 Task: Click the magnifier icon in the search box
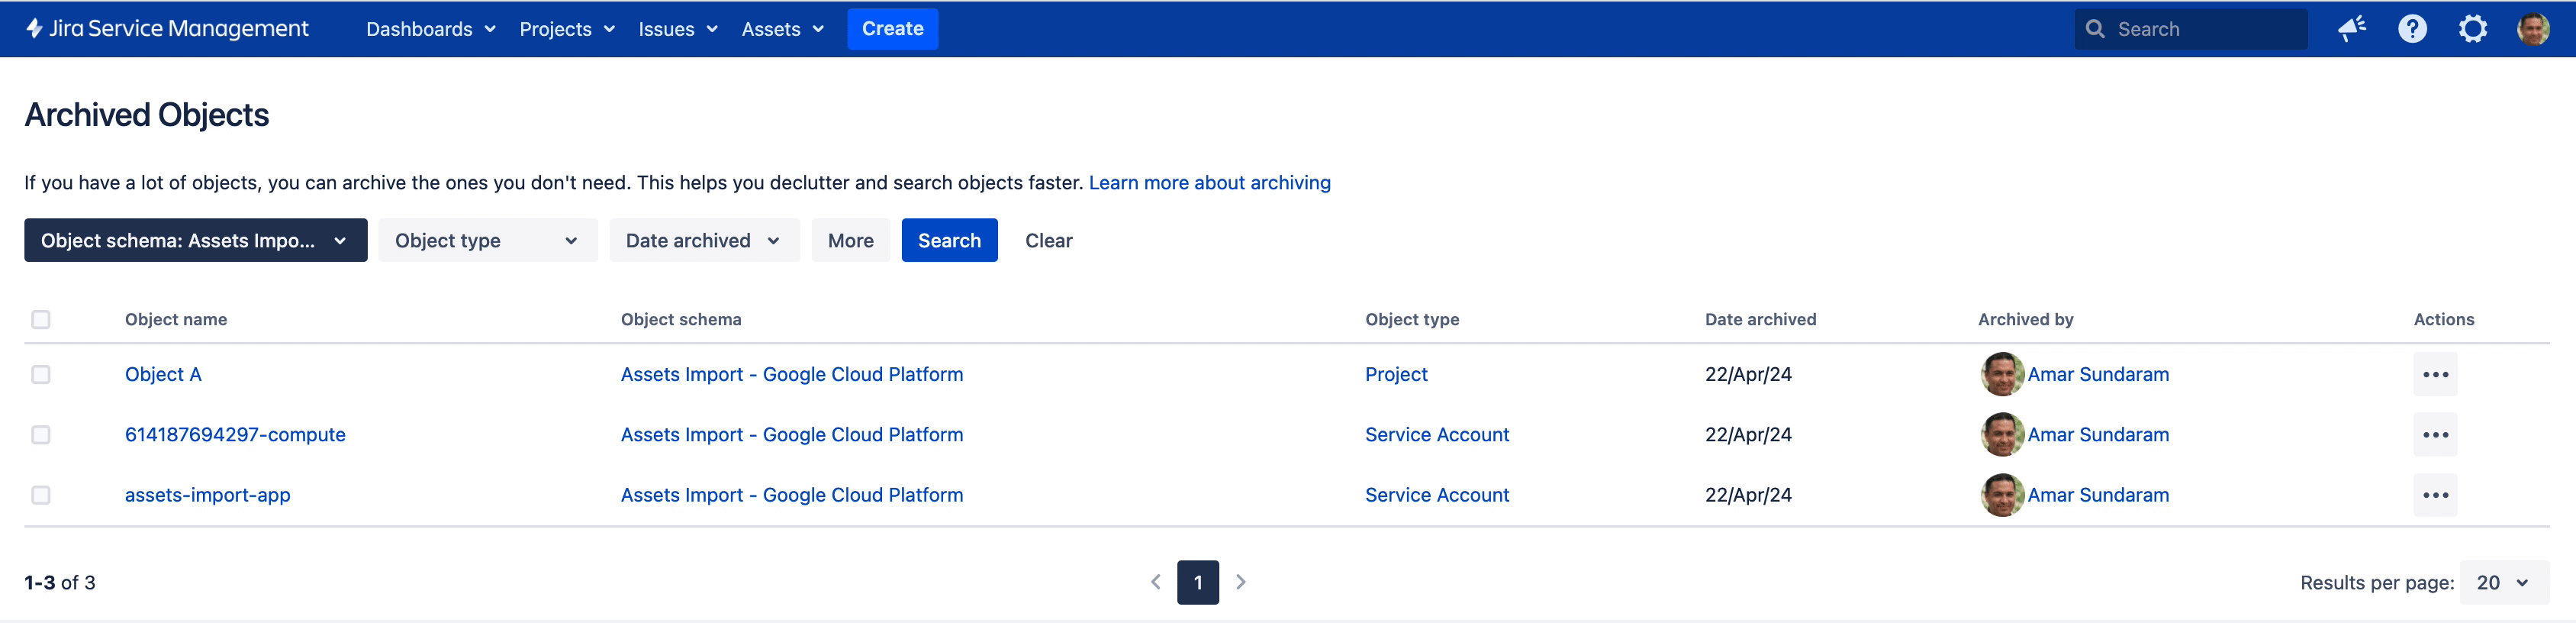pos(2095,29)
